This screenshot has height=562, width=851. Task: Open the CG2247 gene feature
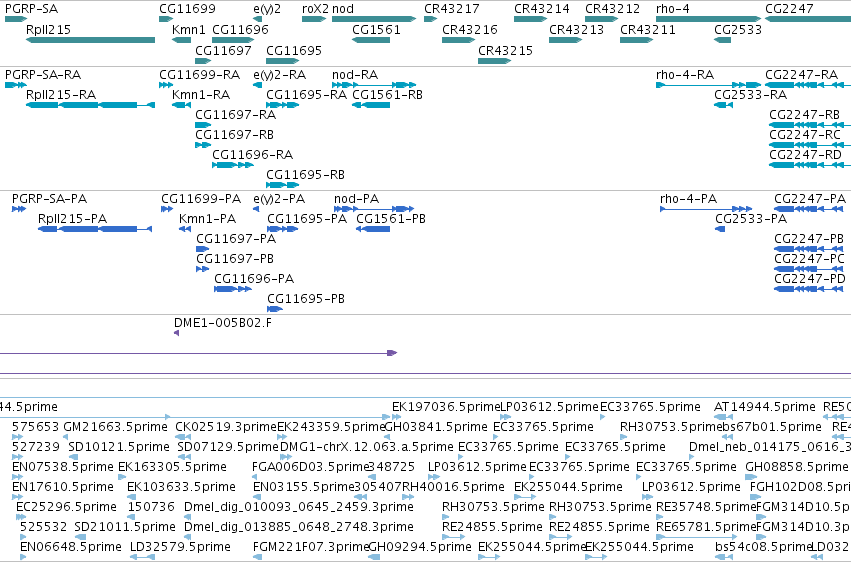[808, 19]
